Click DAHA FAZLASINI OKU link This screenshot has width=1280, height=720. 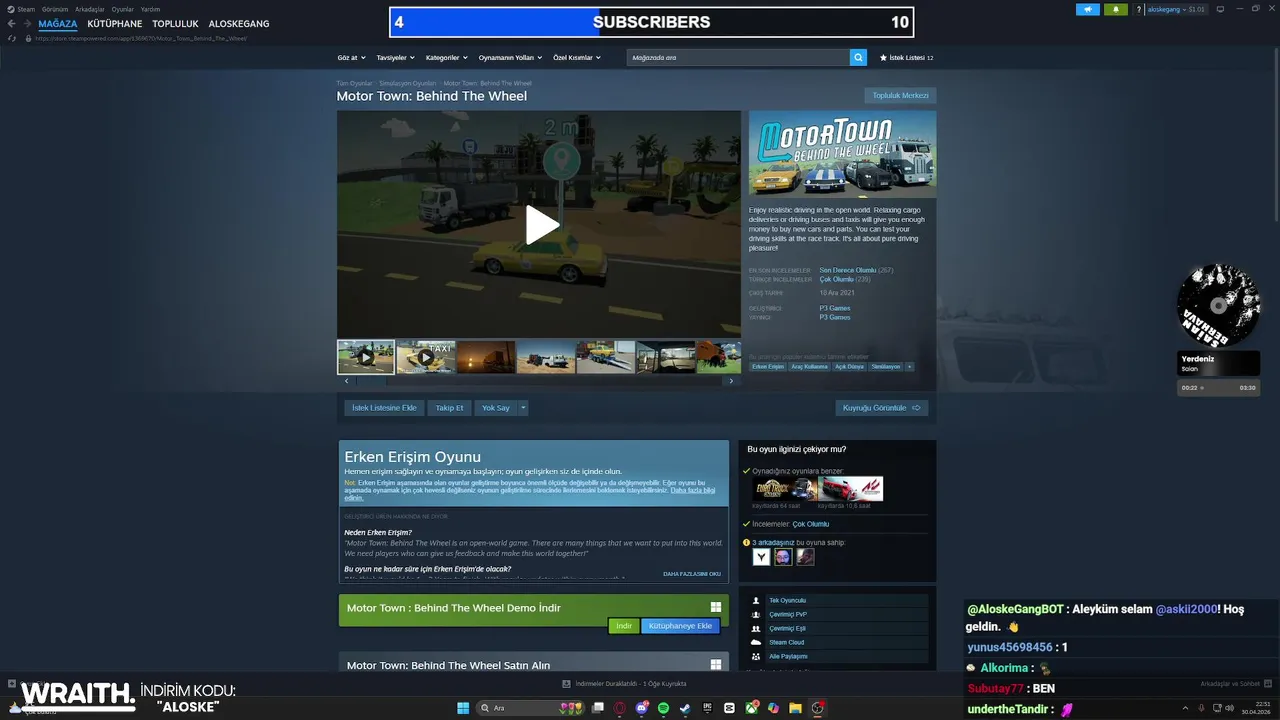692,574
